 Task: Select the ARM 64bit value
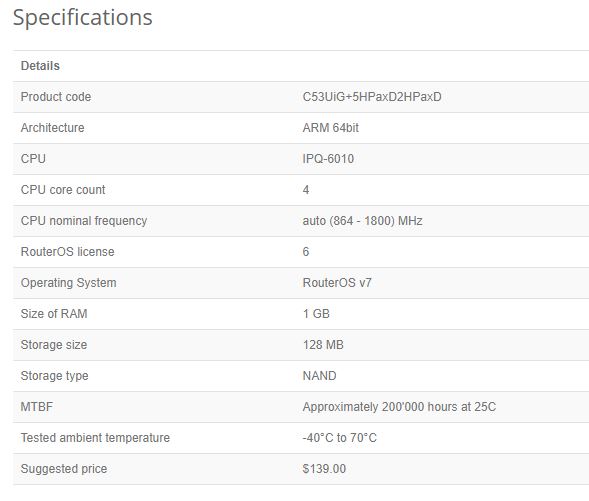coord(331,128)
